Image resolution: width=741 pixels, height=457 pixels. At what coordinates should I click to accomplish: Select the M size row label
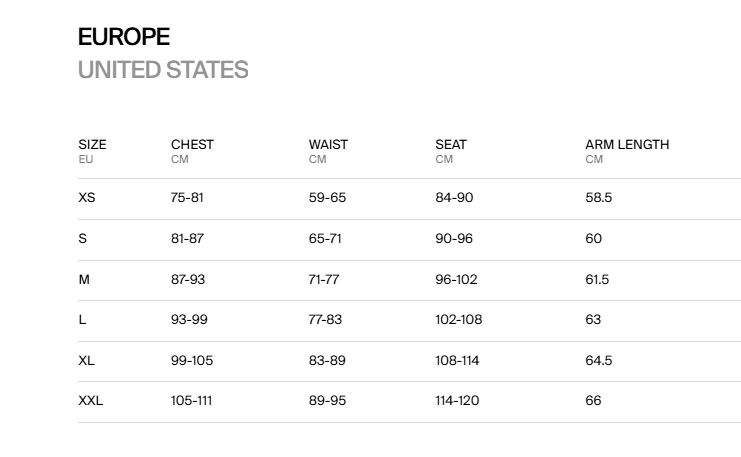pyautogui.click(x=84, y=280)
